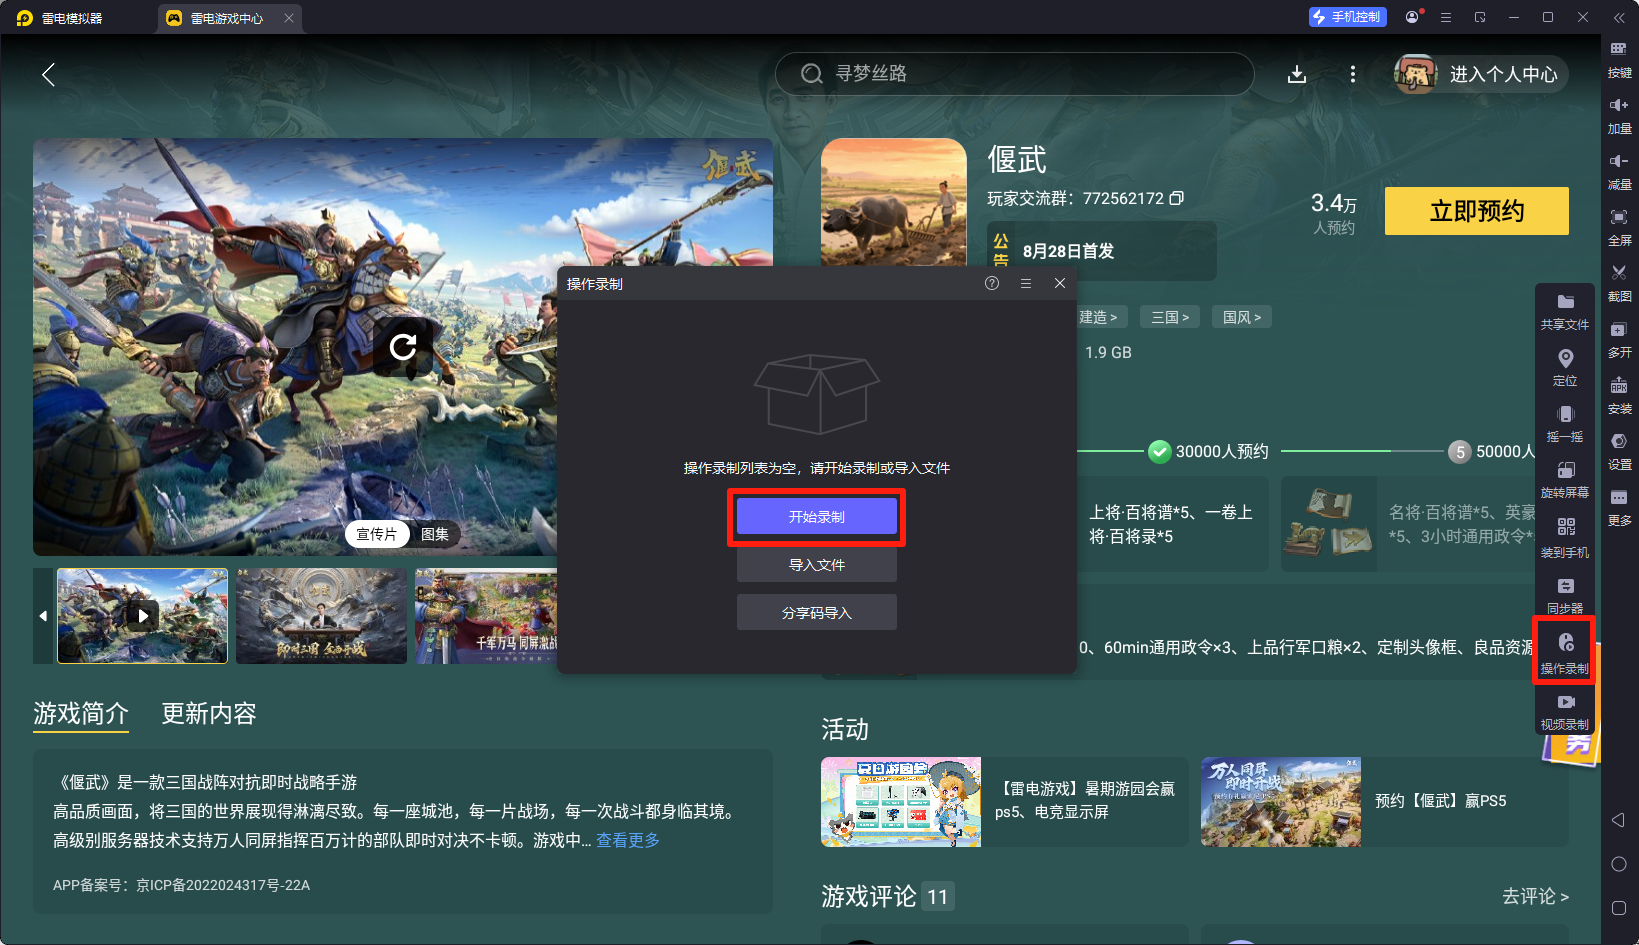Go back with the game center arrow
Image resolution: width=1639 pixels, height=945 pixels.
coord(48,74)
